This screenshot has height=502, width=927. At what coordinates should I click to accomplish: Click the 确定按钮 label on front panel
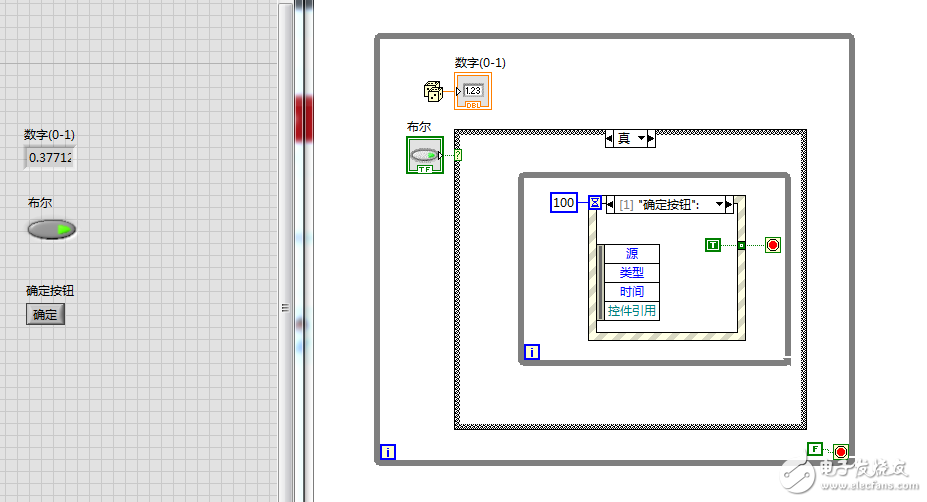[x=50, y=291]
